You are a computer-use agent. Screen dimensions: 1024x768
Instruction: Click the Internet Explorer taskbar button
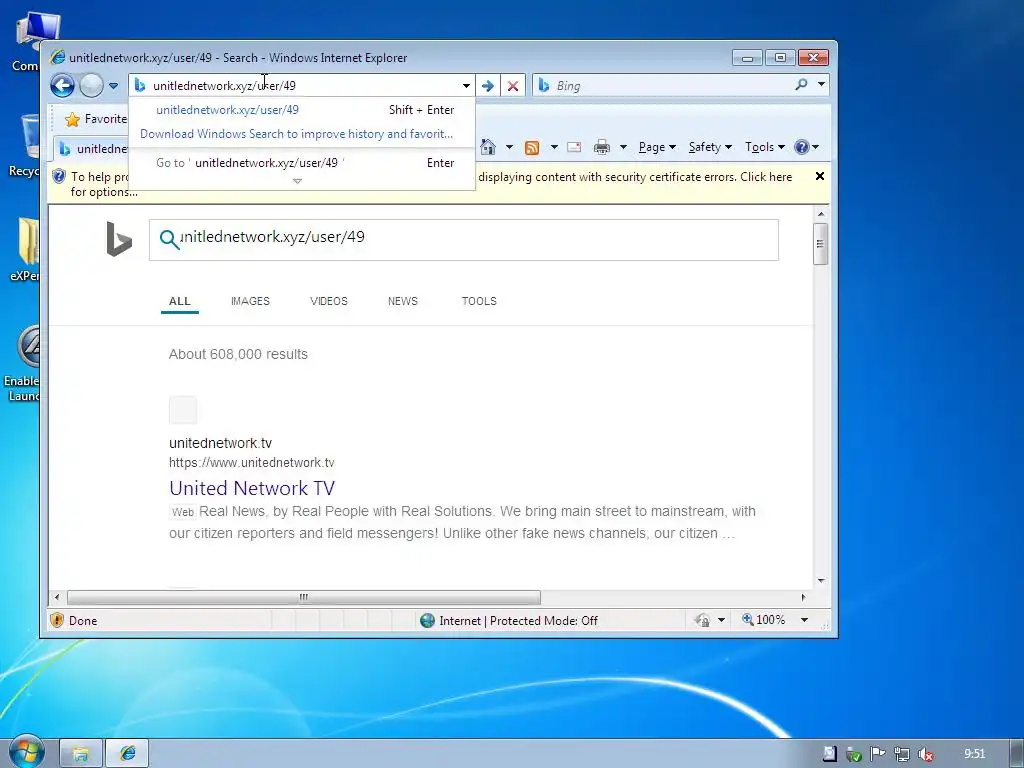pyautogui.click(x=127, y=754)
